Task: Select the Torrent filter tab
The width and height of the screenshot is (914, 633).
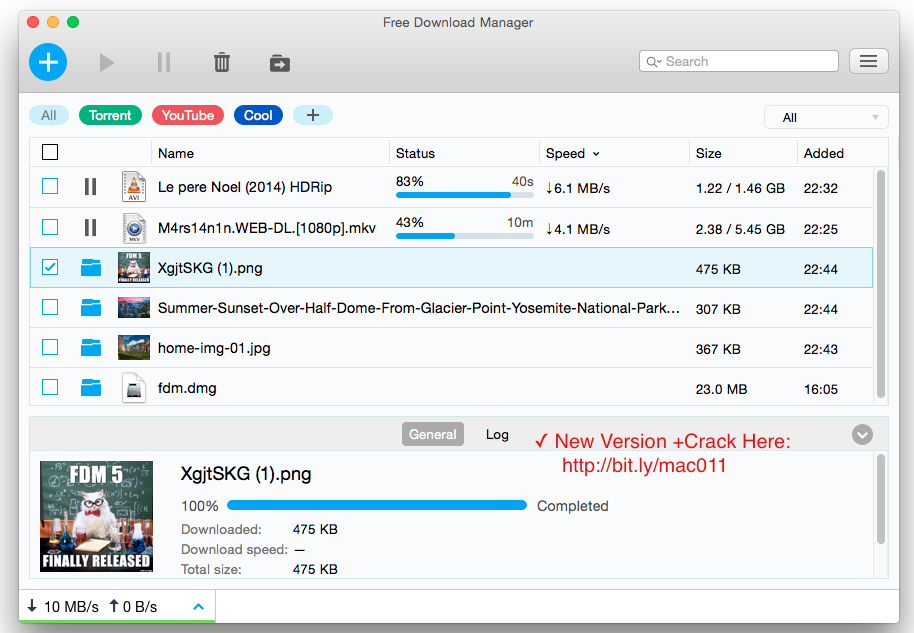Action: pos(110,114)
